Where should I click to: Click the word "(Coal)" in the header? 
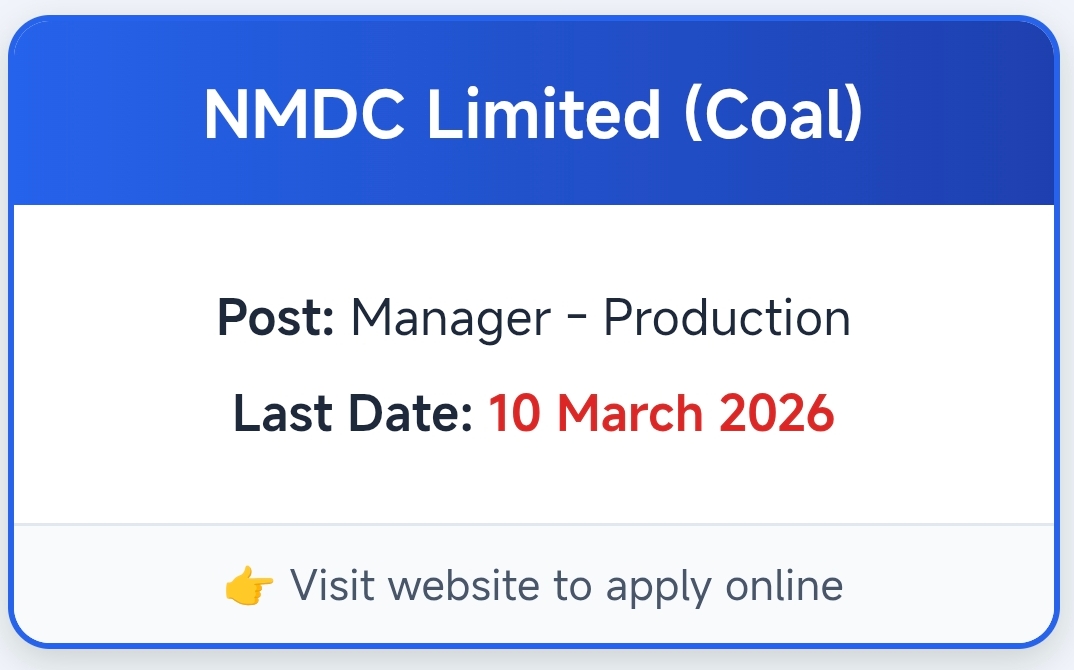click(773, 114)
